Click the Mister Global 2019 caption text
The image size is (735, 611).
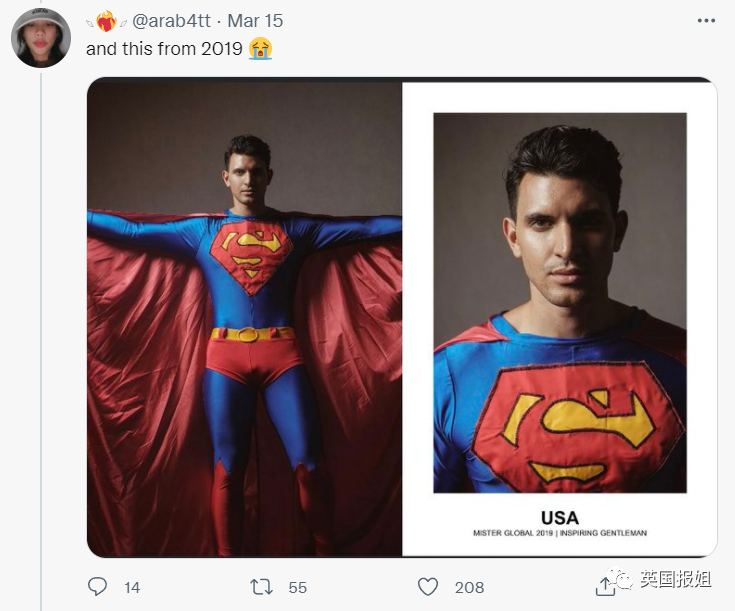coord(560,533)
